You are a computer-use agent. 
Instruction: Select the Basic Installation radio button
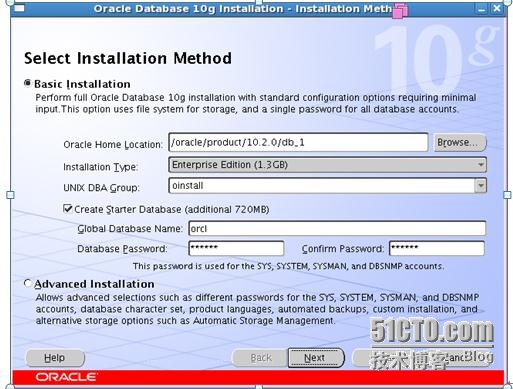[x=28, y=83]
